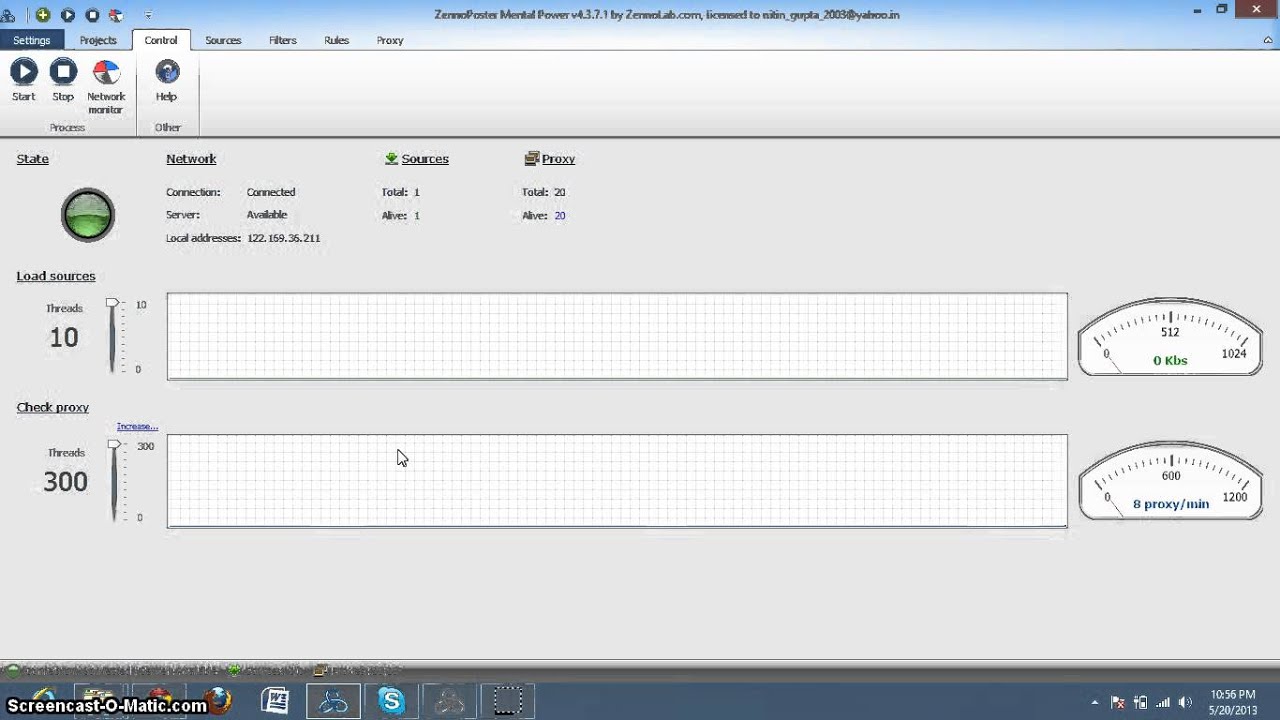Click the State heading
This screenshot has width=1280, height=720.
click(x=33, y=159)
